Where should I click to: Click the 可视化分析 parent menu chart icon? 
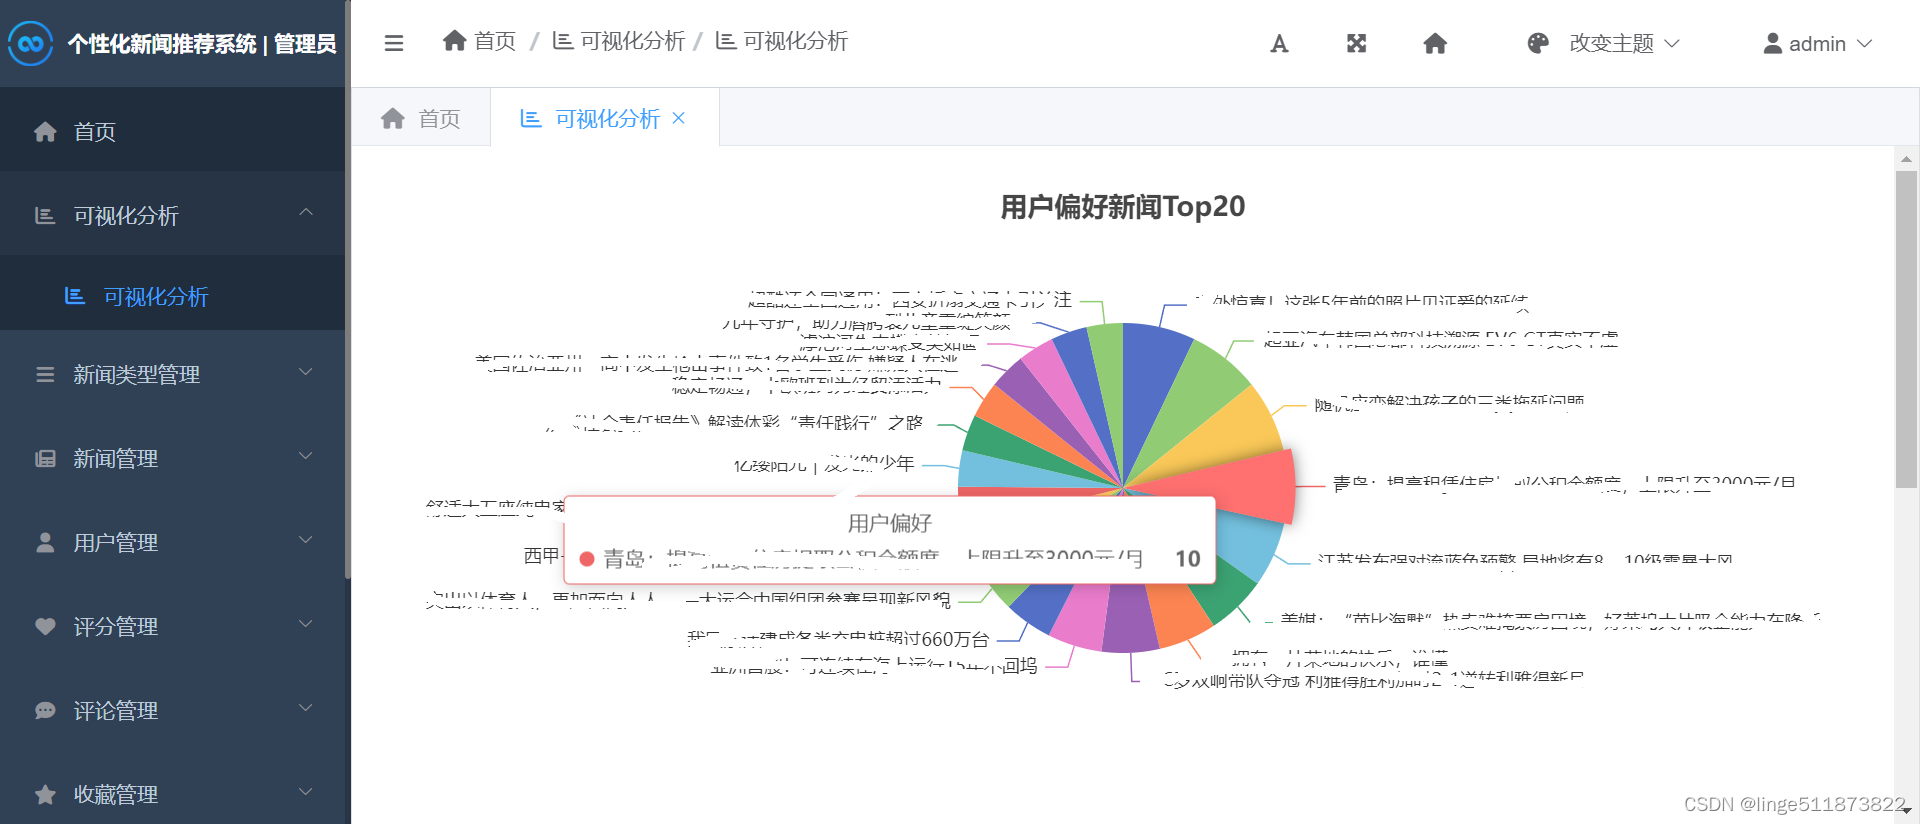[x=45, y=215]
